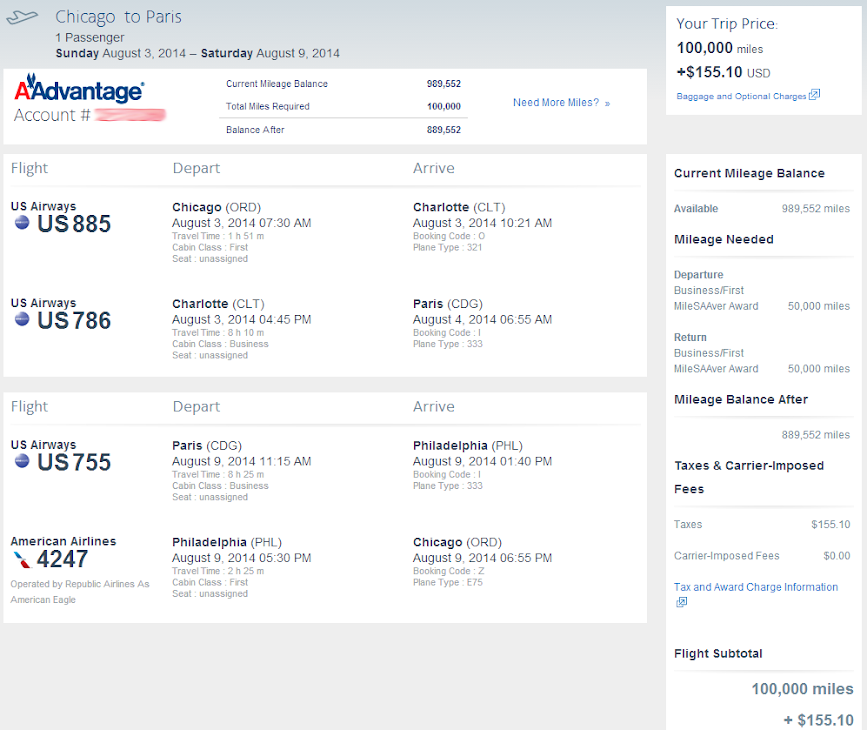This screenshot has width=867, height=730.
Task: Click the American Airlines logo beside 4247
Action: [22, 559]
